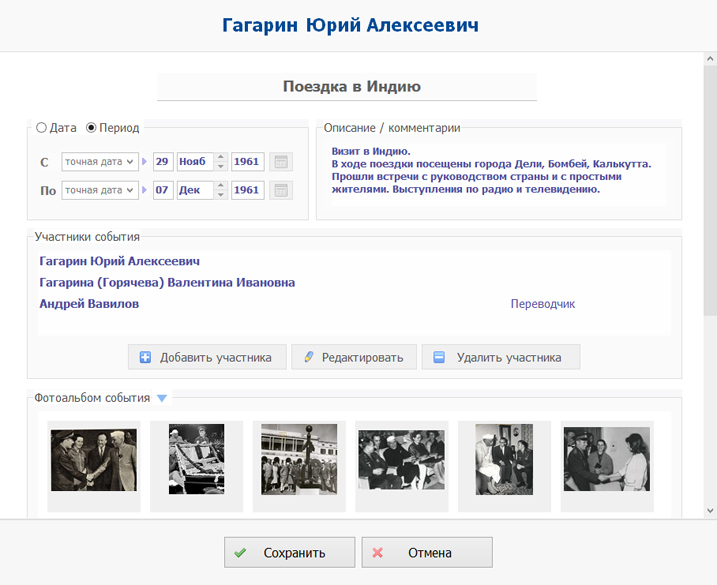Click the start day field showing 29
The image size is (717, 585).
[x=163, y=162]
